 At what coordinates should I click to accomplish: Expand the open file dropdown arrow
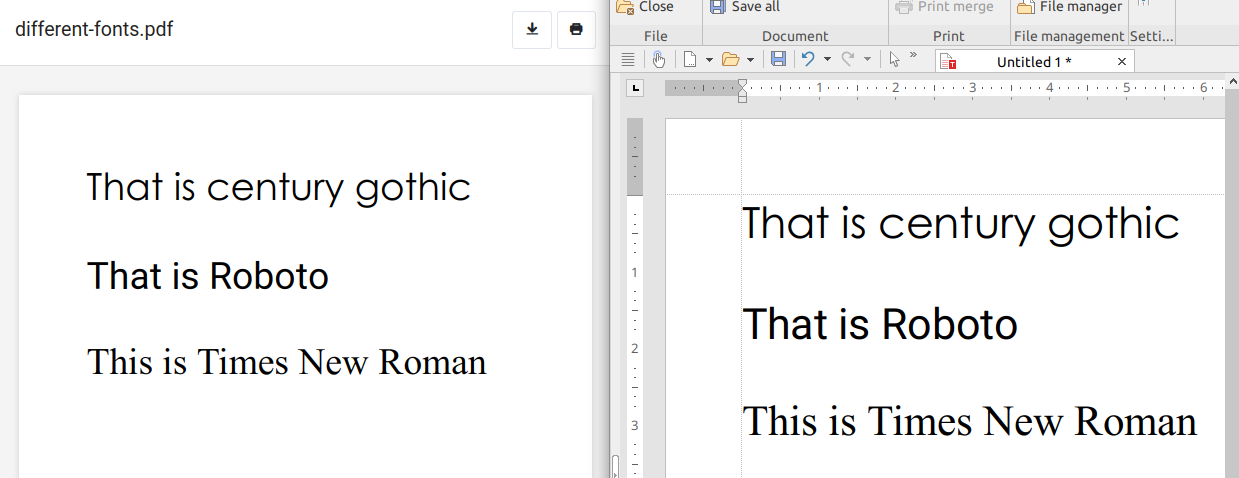(750, 60)
